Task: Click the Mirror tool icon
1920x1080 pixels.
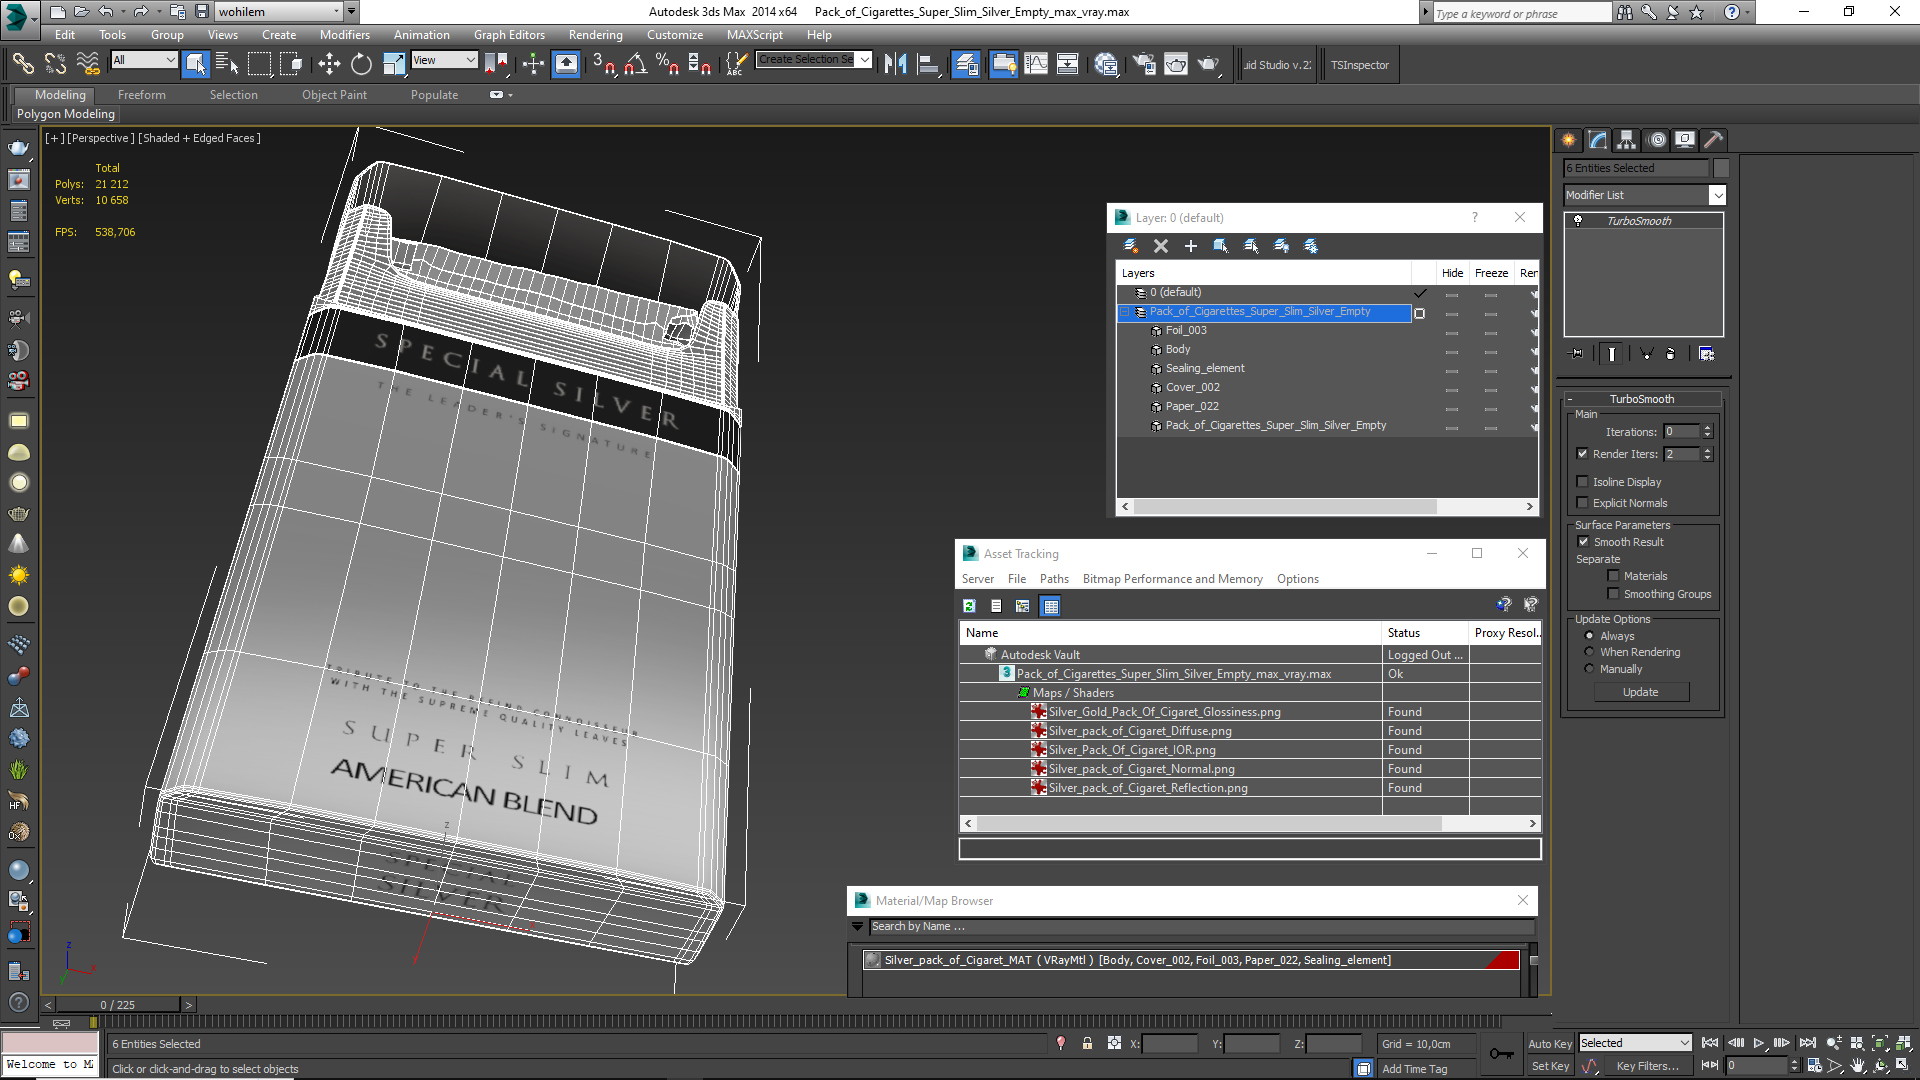Action: click(x=896, y=64)
